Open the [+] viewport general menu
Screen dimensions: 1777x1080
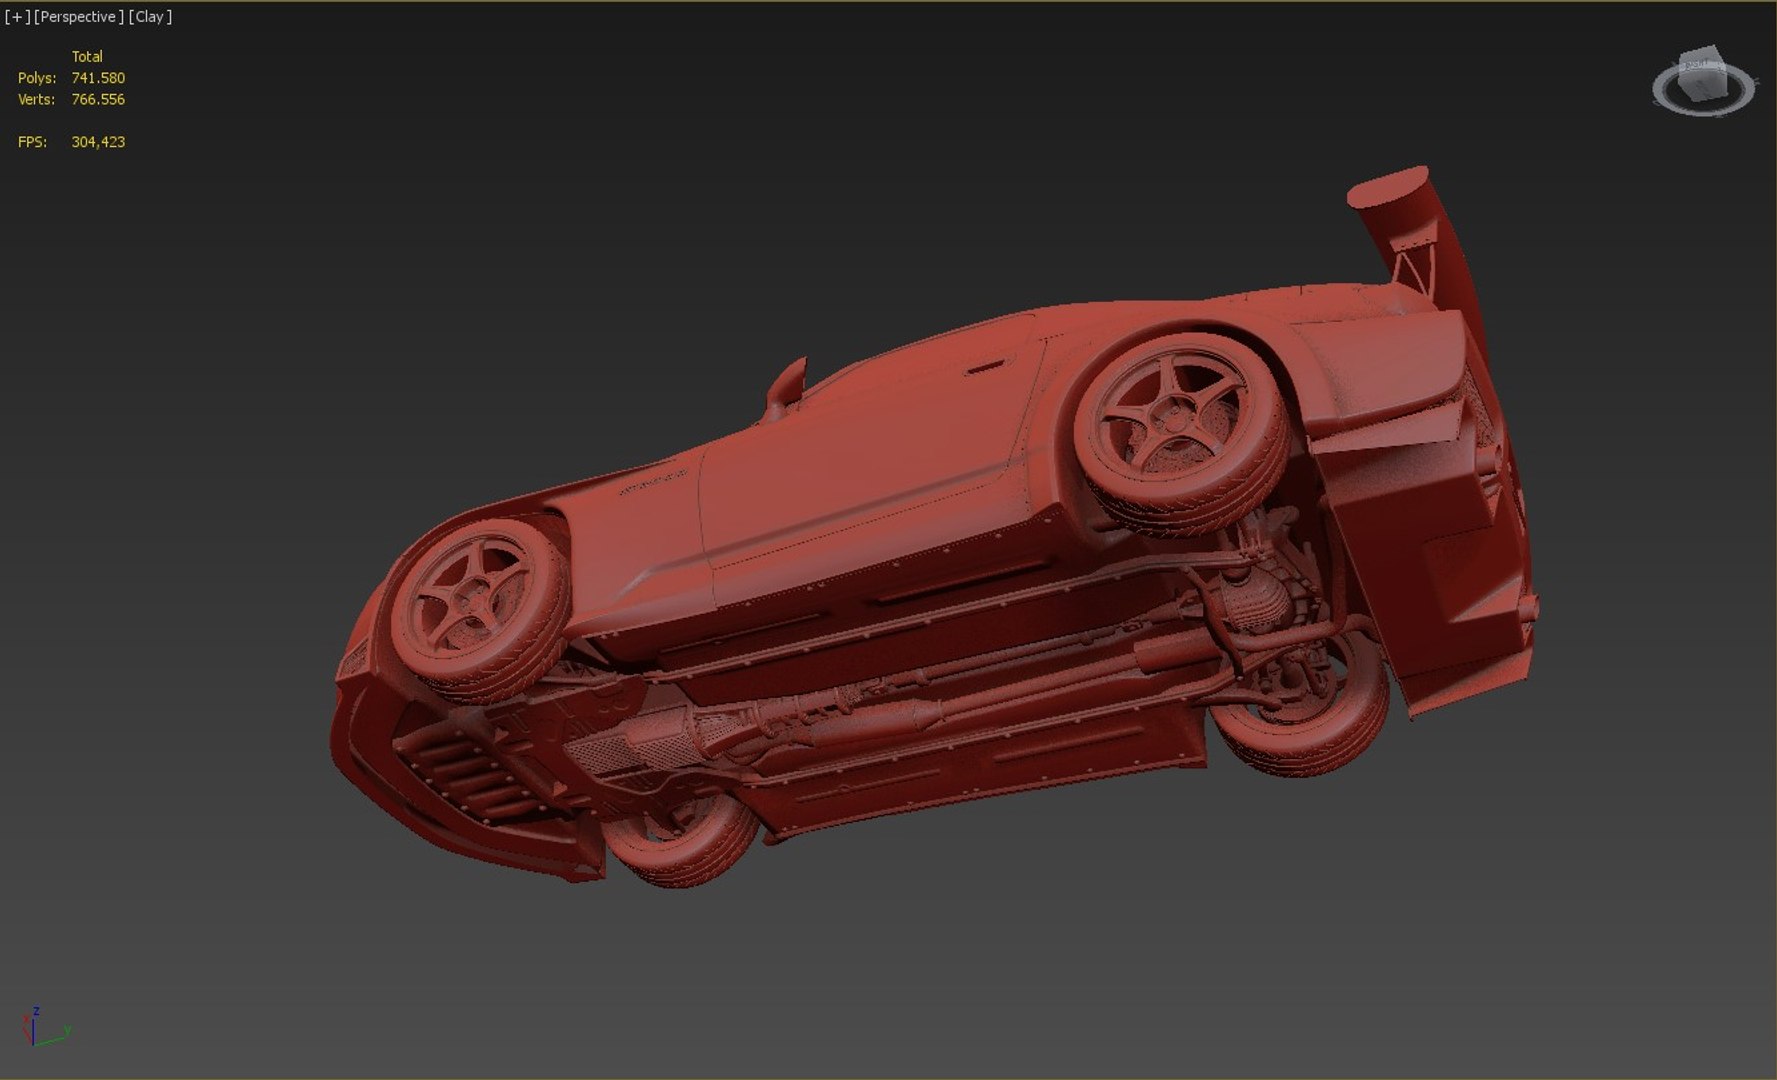tap(17, 17)
